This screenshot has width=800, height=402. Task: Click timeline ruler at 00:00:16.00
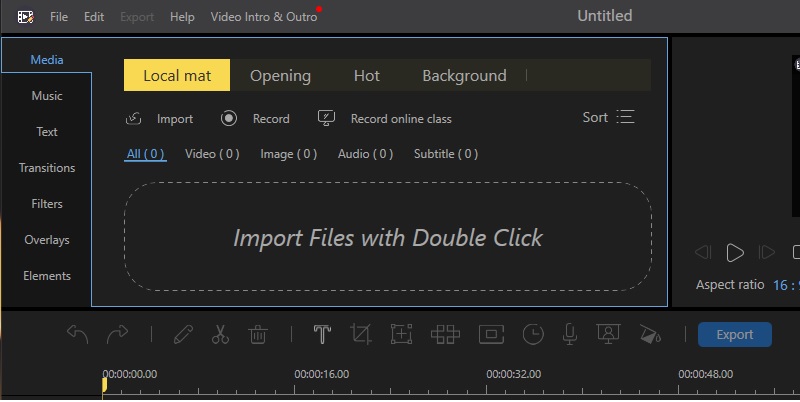[321, 374]
